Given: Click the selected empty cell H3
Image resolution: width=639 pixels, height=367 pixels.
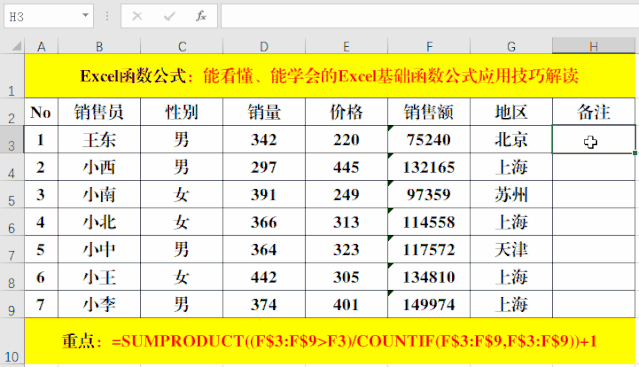Looking at the screenshot, I should tap(594, 139).
